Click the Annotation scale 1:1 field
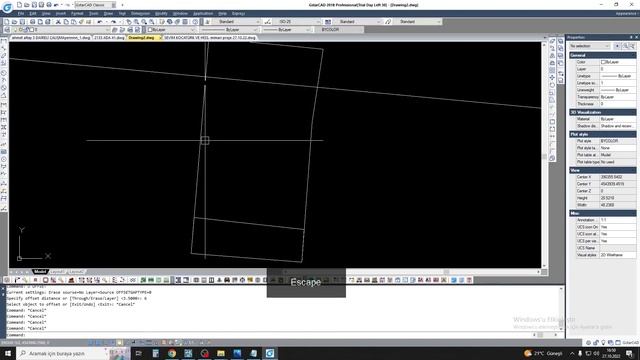Image resolution: width=640 pixels, height=360 pixels. [618, 220]
